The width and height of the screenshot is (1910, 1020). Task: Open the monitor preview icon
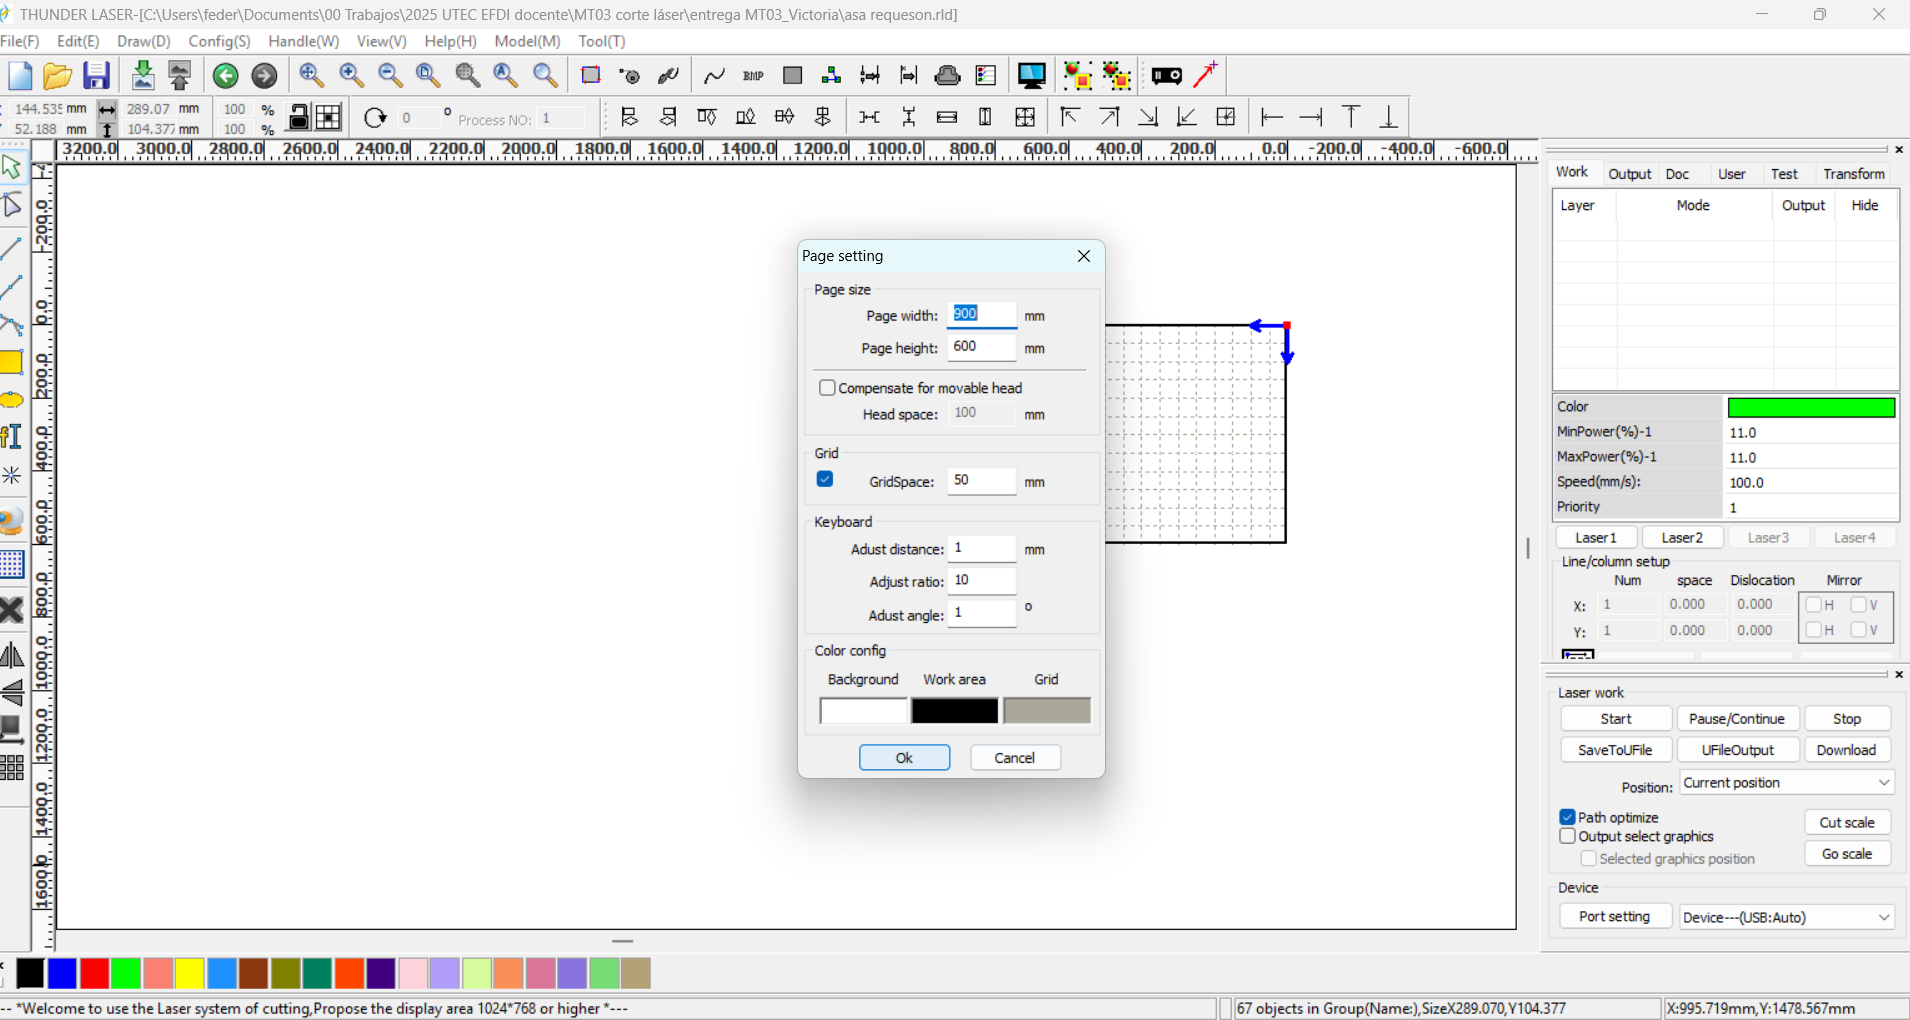point(1031,76)
